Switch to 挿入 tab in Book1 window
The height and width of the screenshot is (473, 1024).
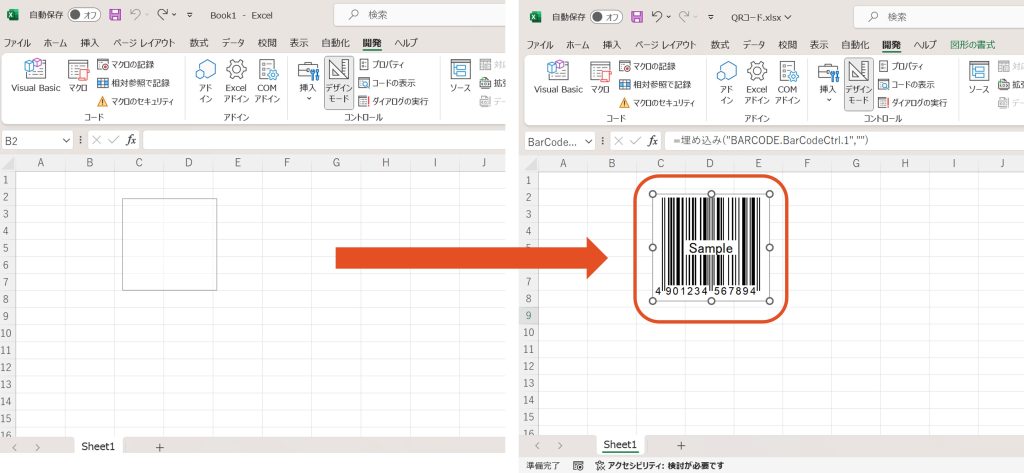89,42
